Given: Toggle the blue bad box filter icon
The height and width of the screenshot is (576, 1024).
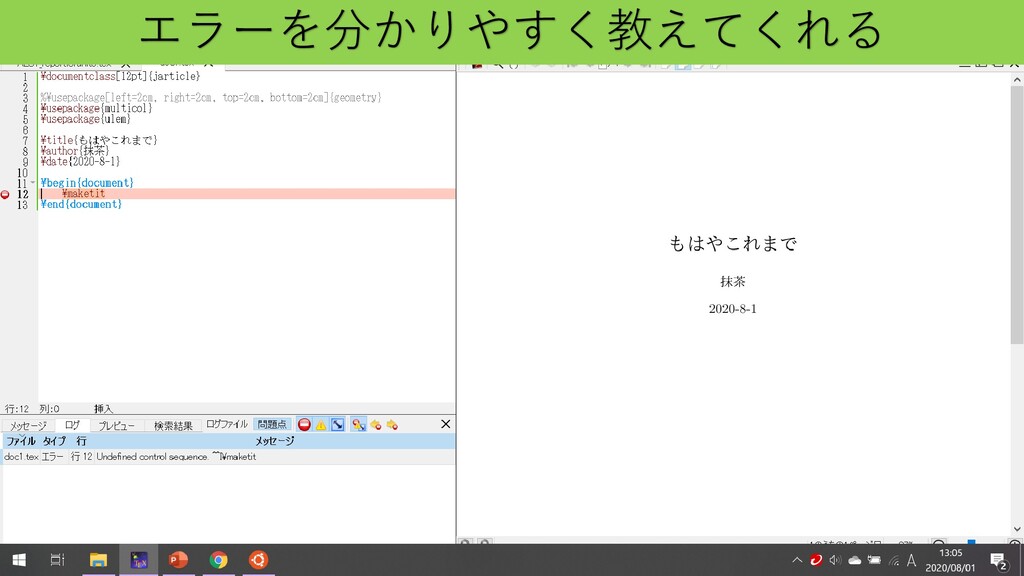Looking at the screenshot, I should coord(338,424).
